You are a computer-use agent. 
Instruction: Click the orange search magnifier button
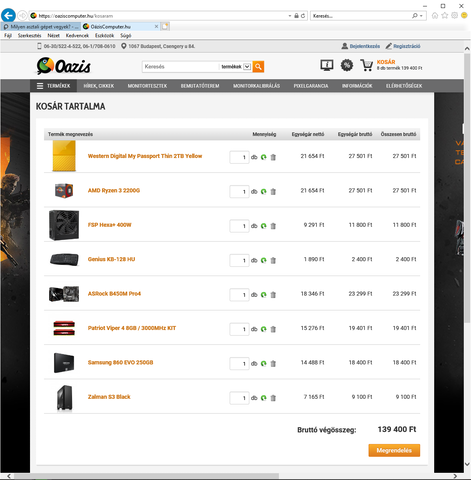258,67
